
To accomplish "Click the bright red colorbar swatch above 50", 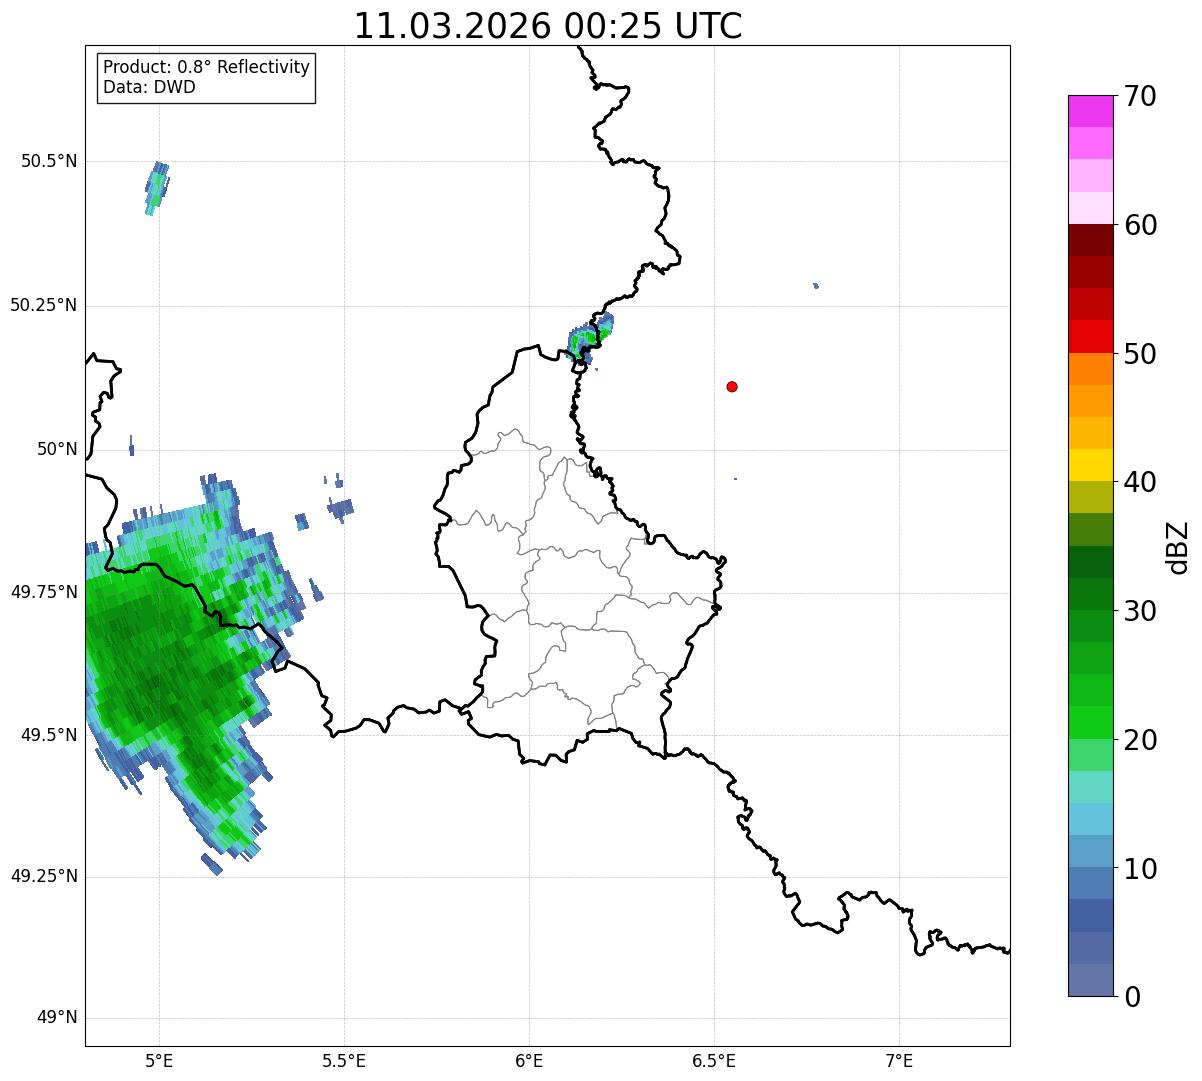I will (x=1090, y=337).
